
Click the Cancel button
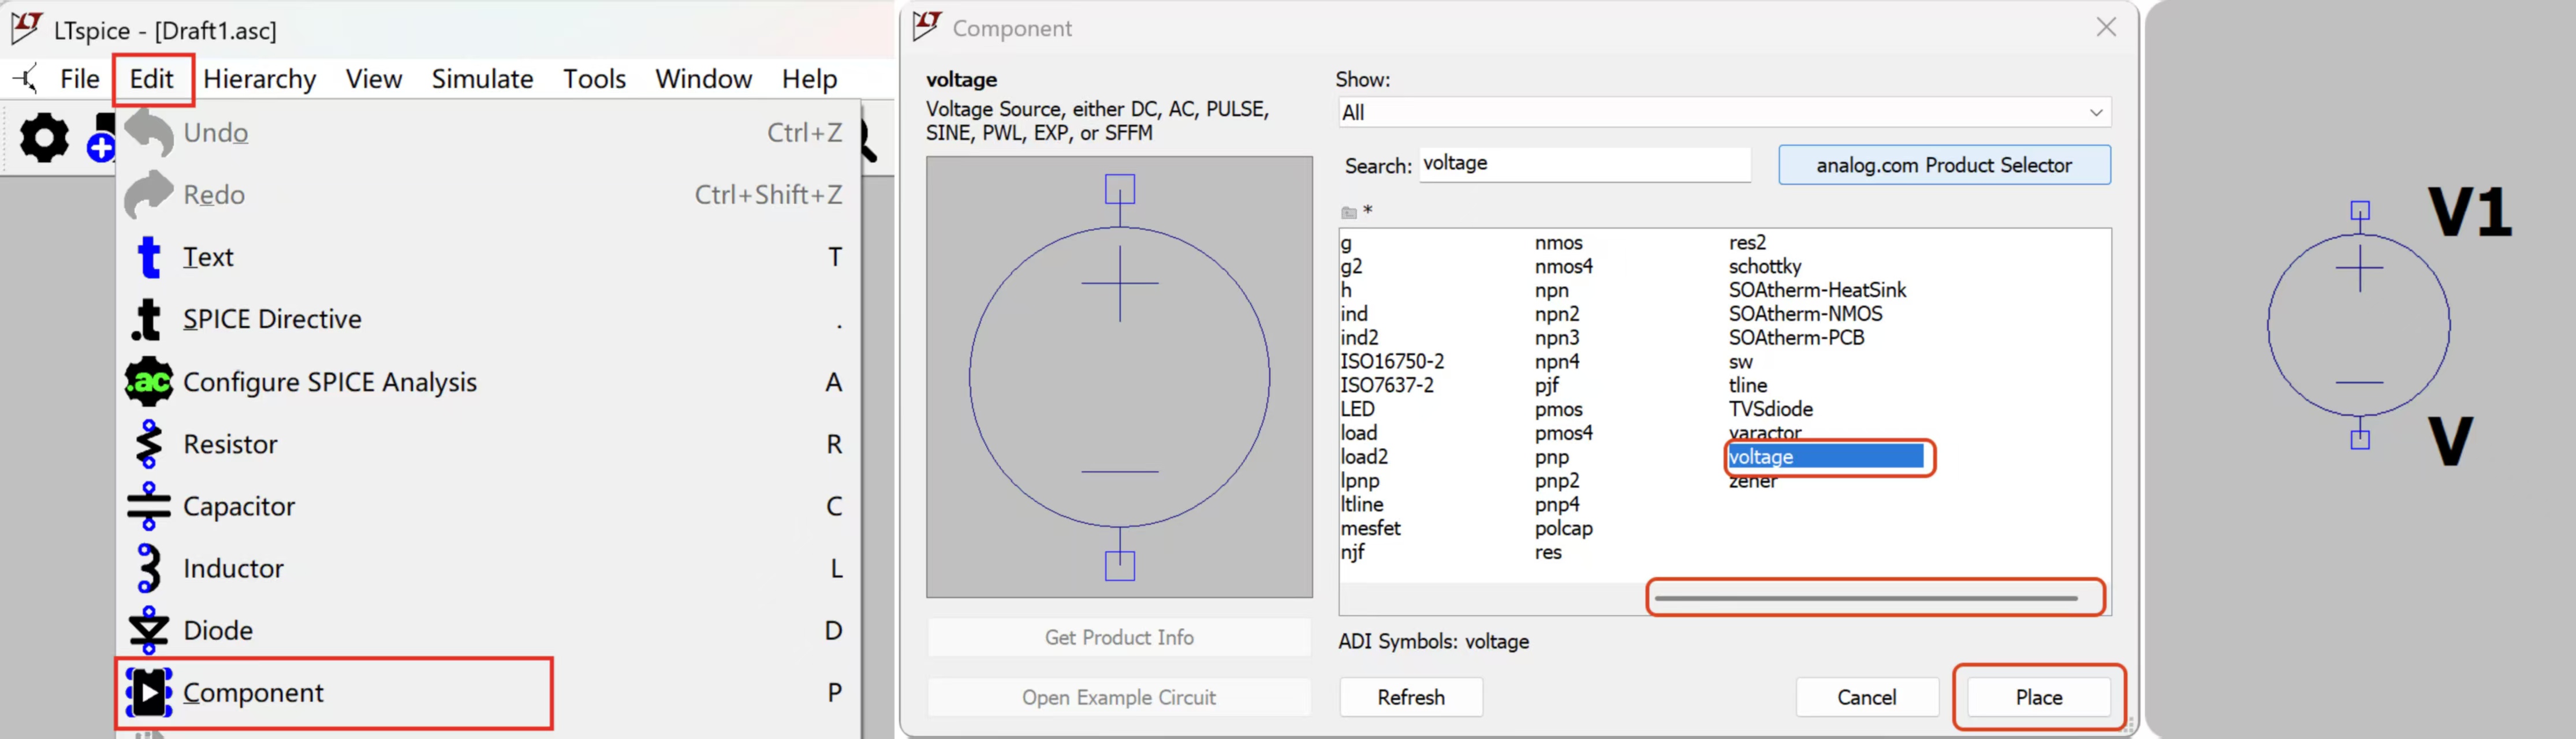[x=1866, y=697]
